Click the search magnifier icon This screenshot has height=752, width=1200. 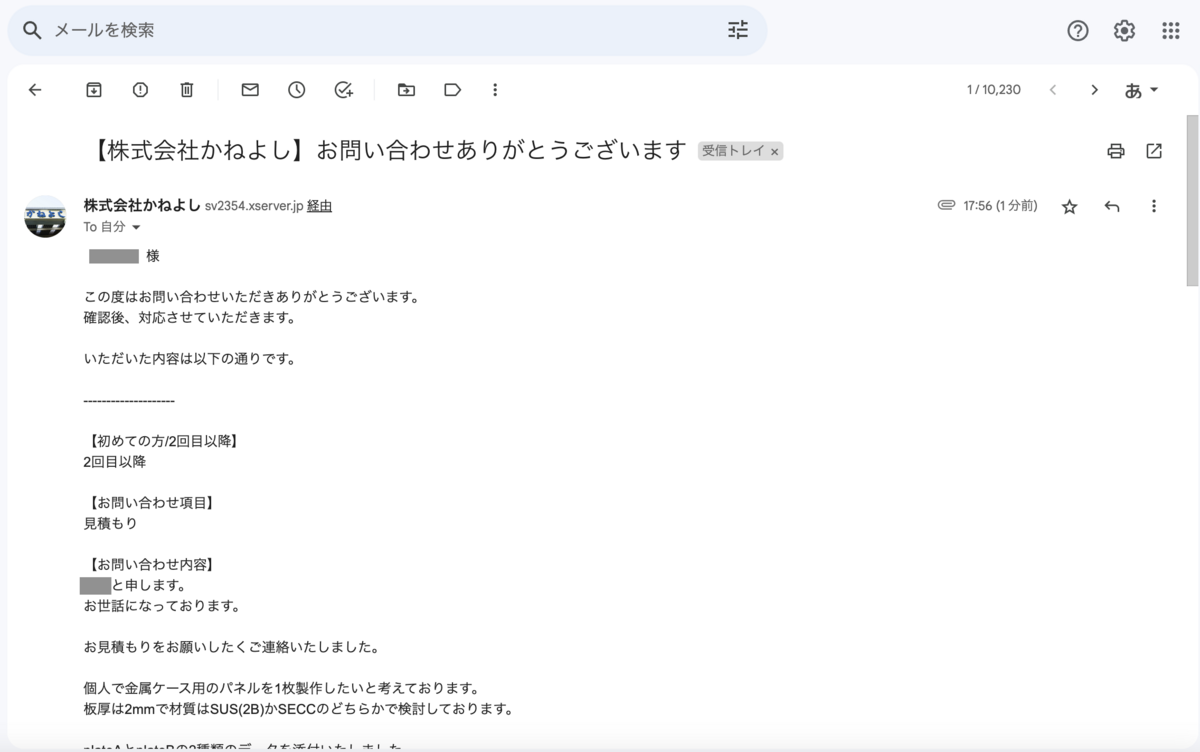(x=32, y=30)
